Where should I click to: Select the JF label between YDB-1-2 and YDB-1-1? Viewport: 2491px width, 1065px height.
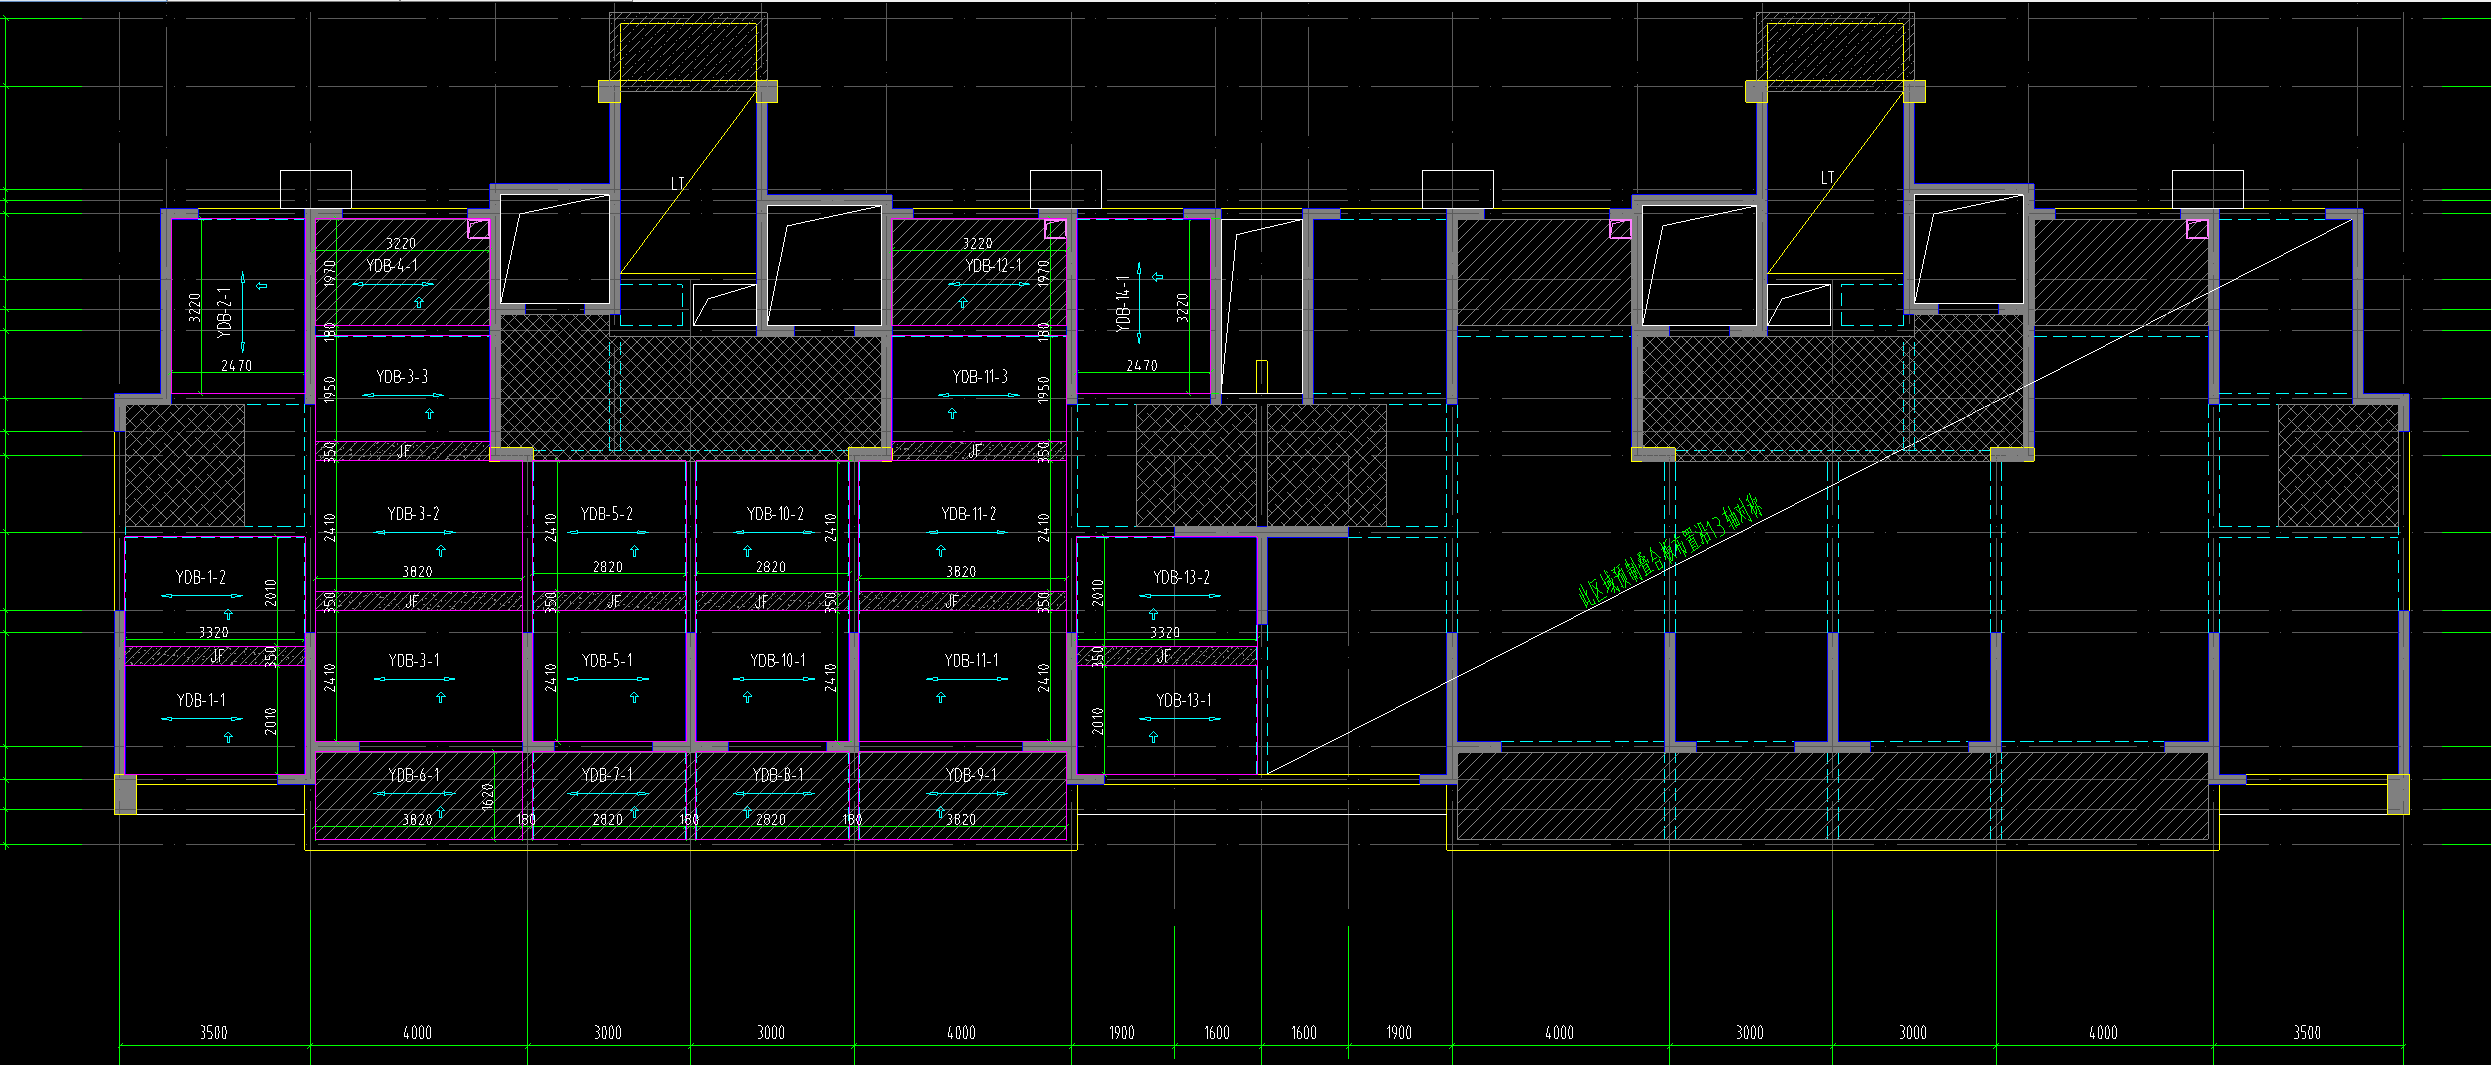(x=218, y=656)
